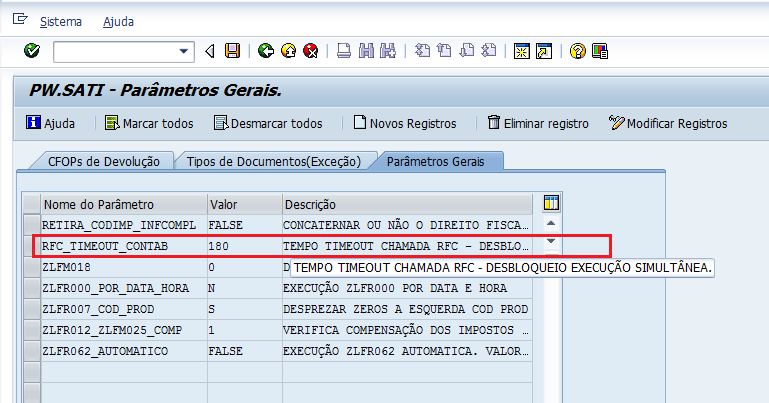Screen dimensions: 769x403
Task: Click the Marcar todos button
Action: pyautogui.click(x=149, y=123)
